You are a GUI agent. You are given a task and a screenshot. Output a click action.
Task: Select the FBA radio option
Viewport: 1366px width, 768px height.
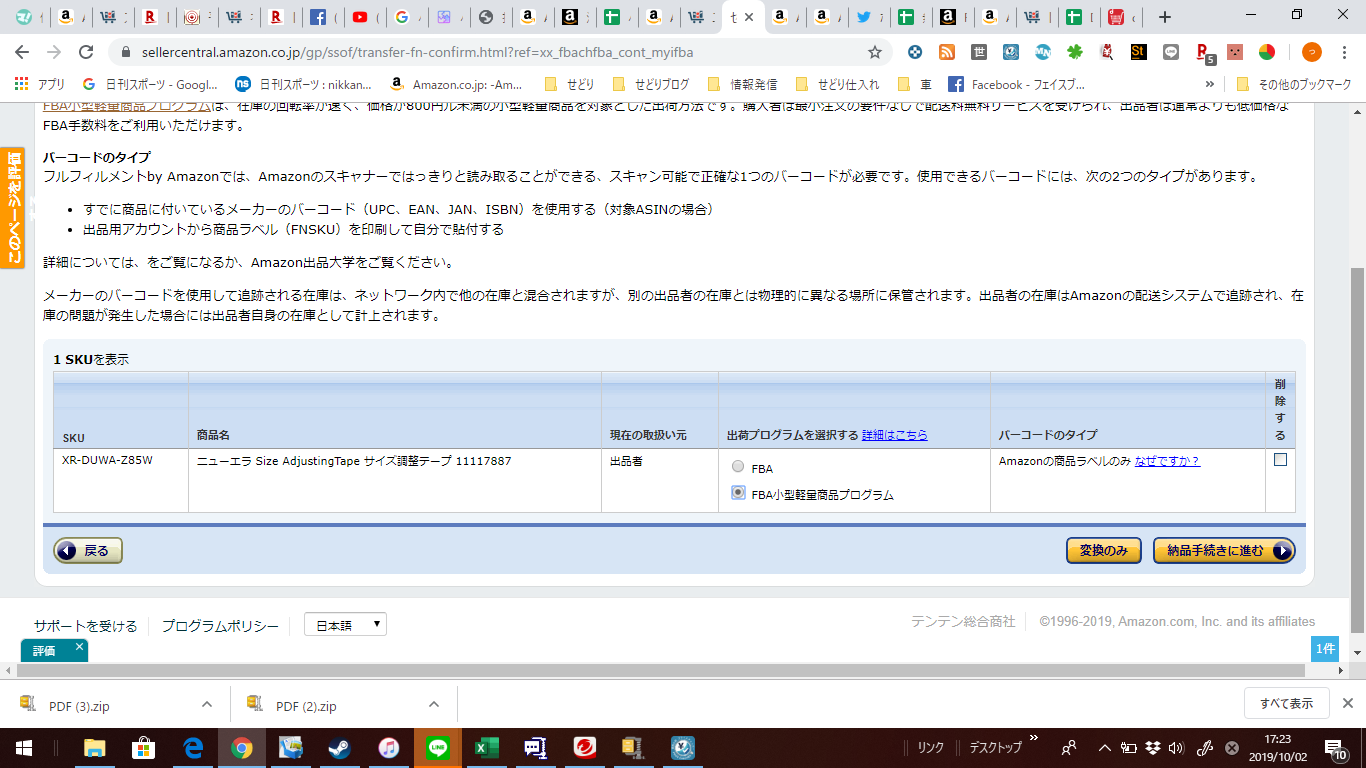tap(738, 467)
